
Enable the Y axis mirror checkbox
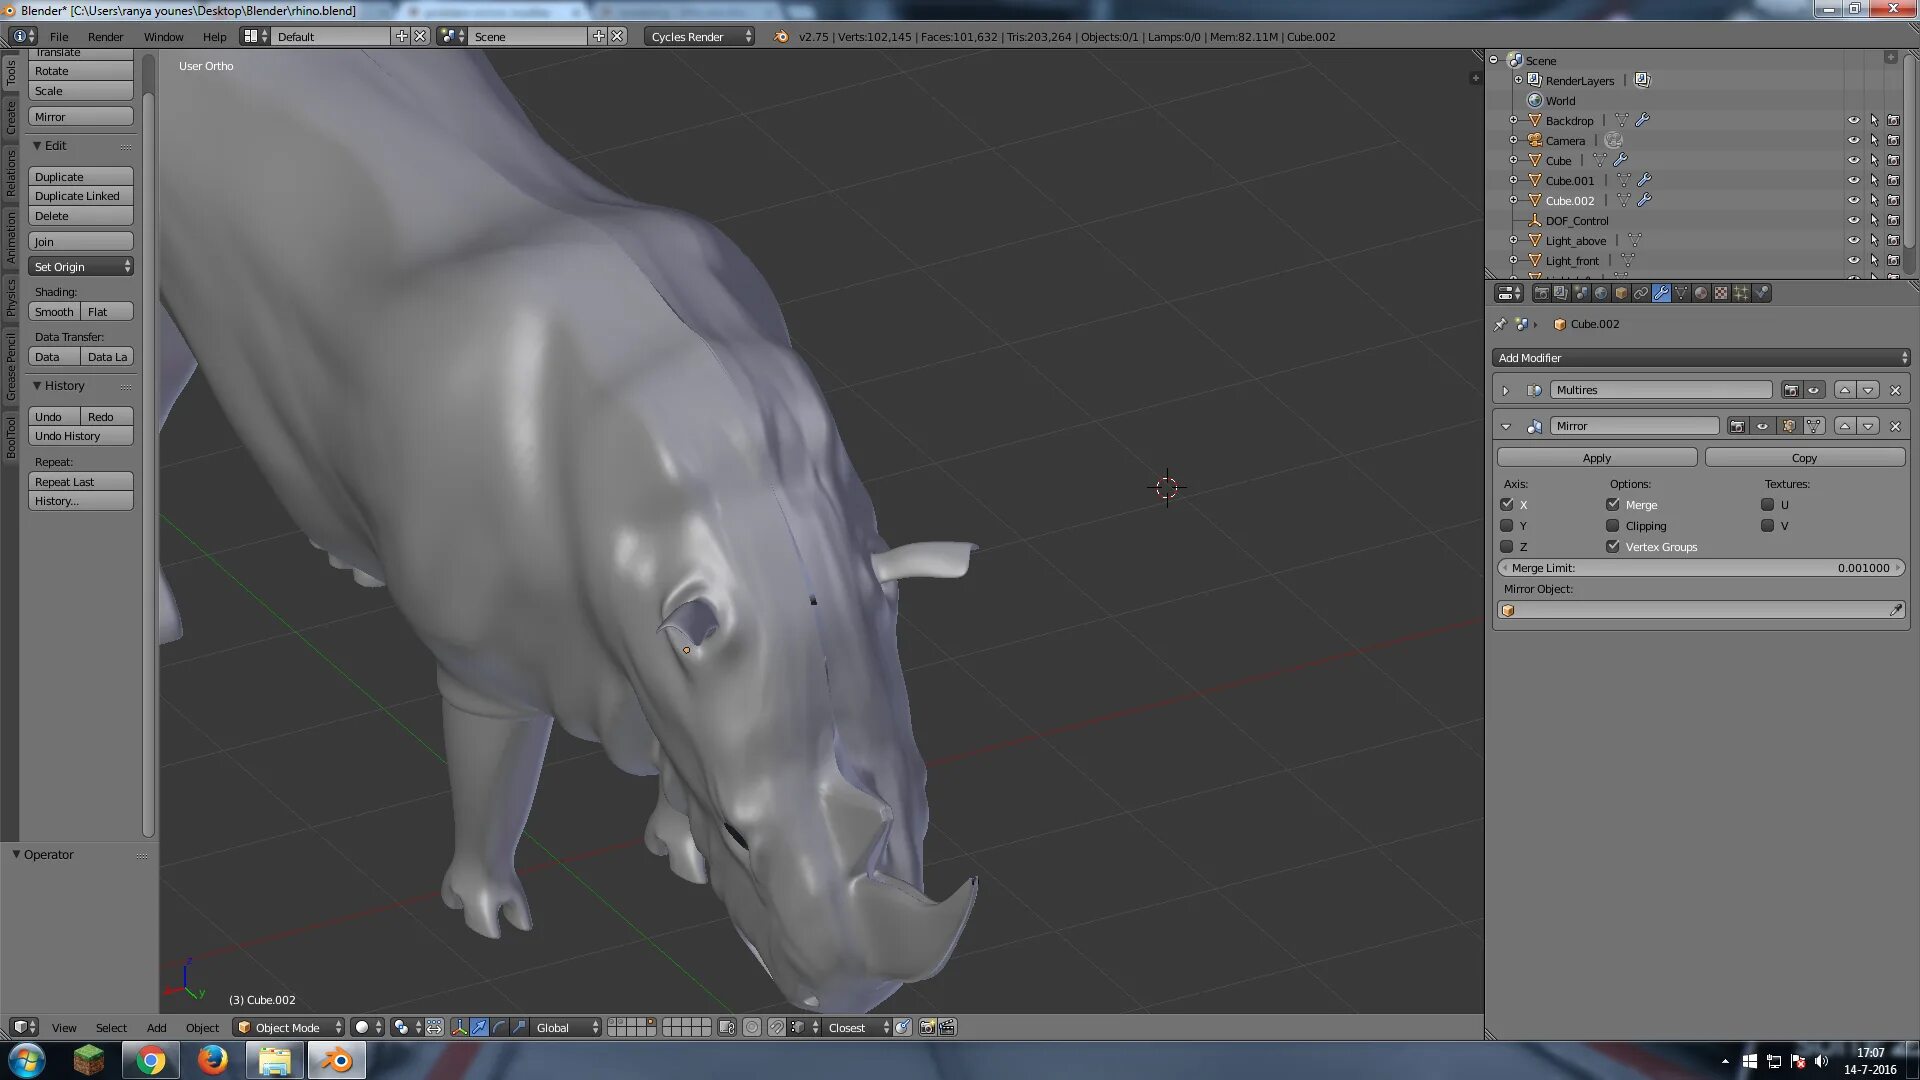pos(1507,526)
